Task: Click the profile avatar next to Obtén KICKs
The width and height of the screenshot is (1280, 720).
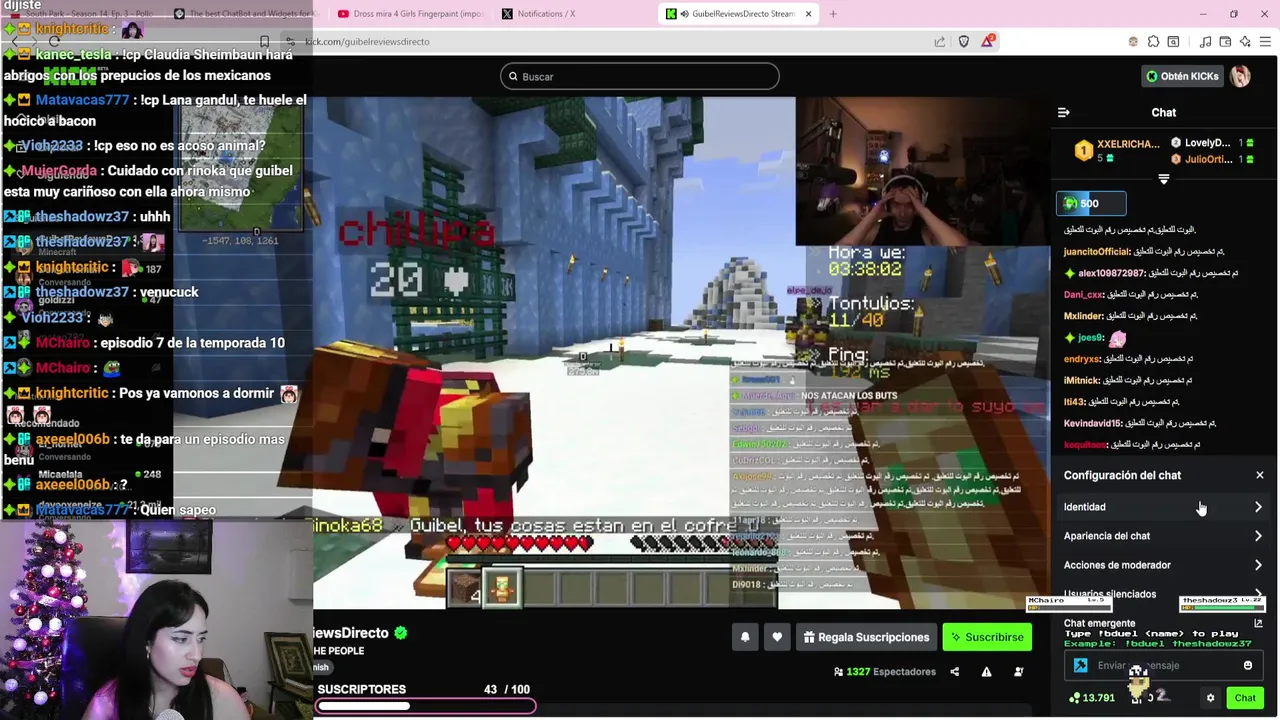Action: pyautogui.click(x=1240, y=76)
